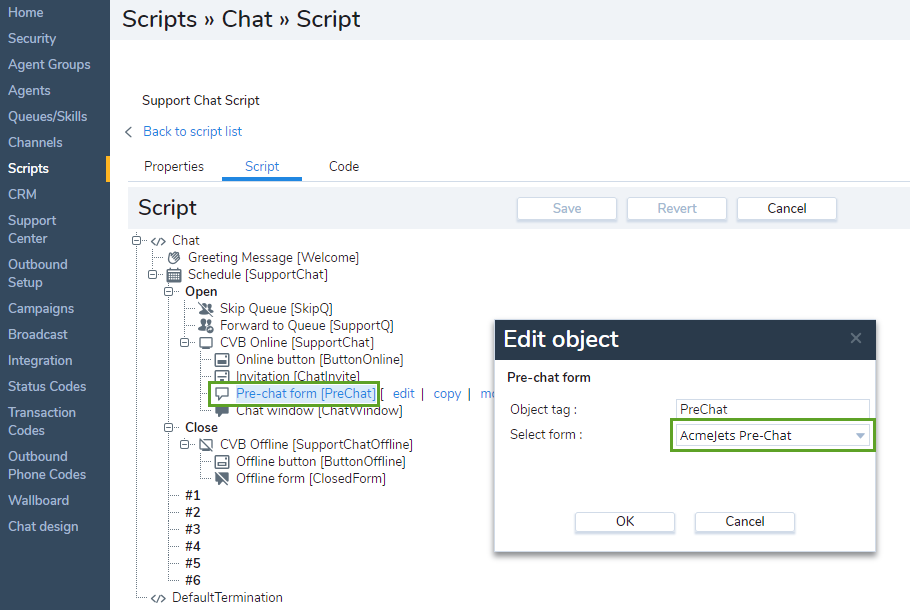Collapse the Schedule [SupportChat] node
Image resolution: width=910 pixels, height=610 pixels.
[x=152, y=275]
